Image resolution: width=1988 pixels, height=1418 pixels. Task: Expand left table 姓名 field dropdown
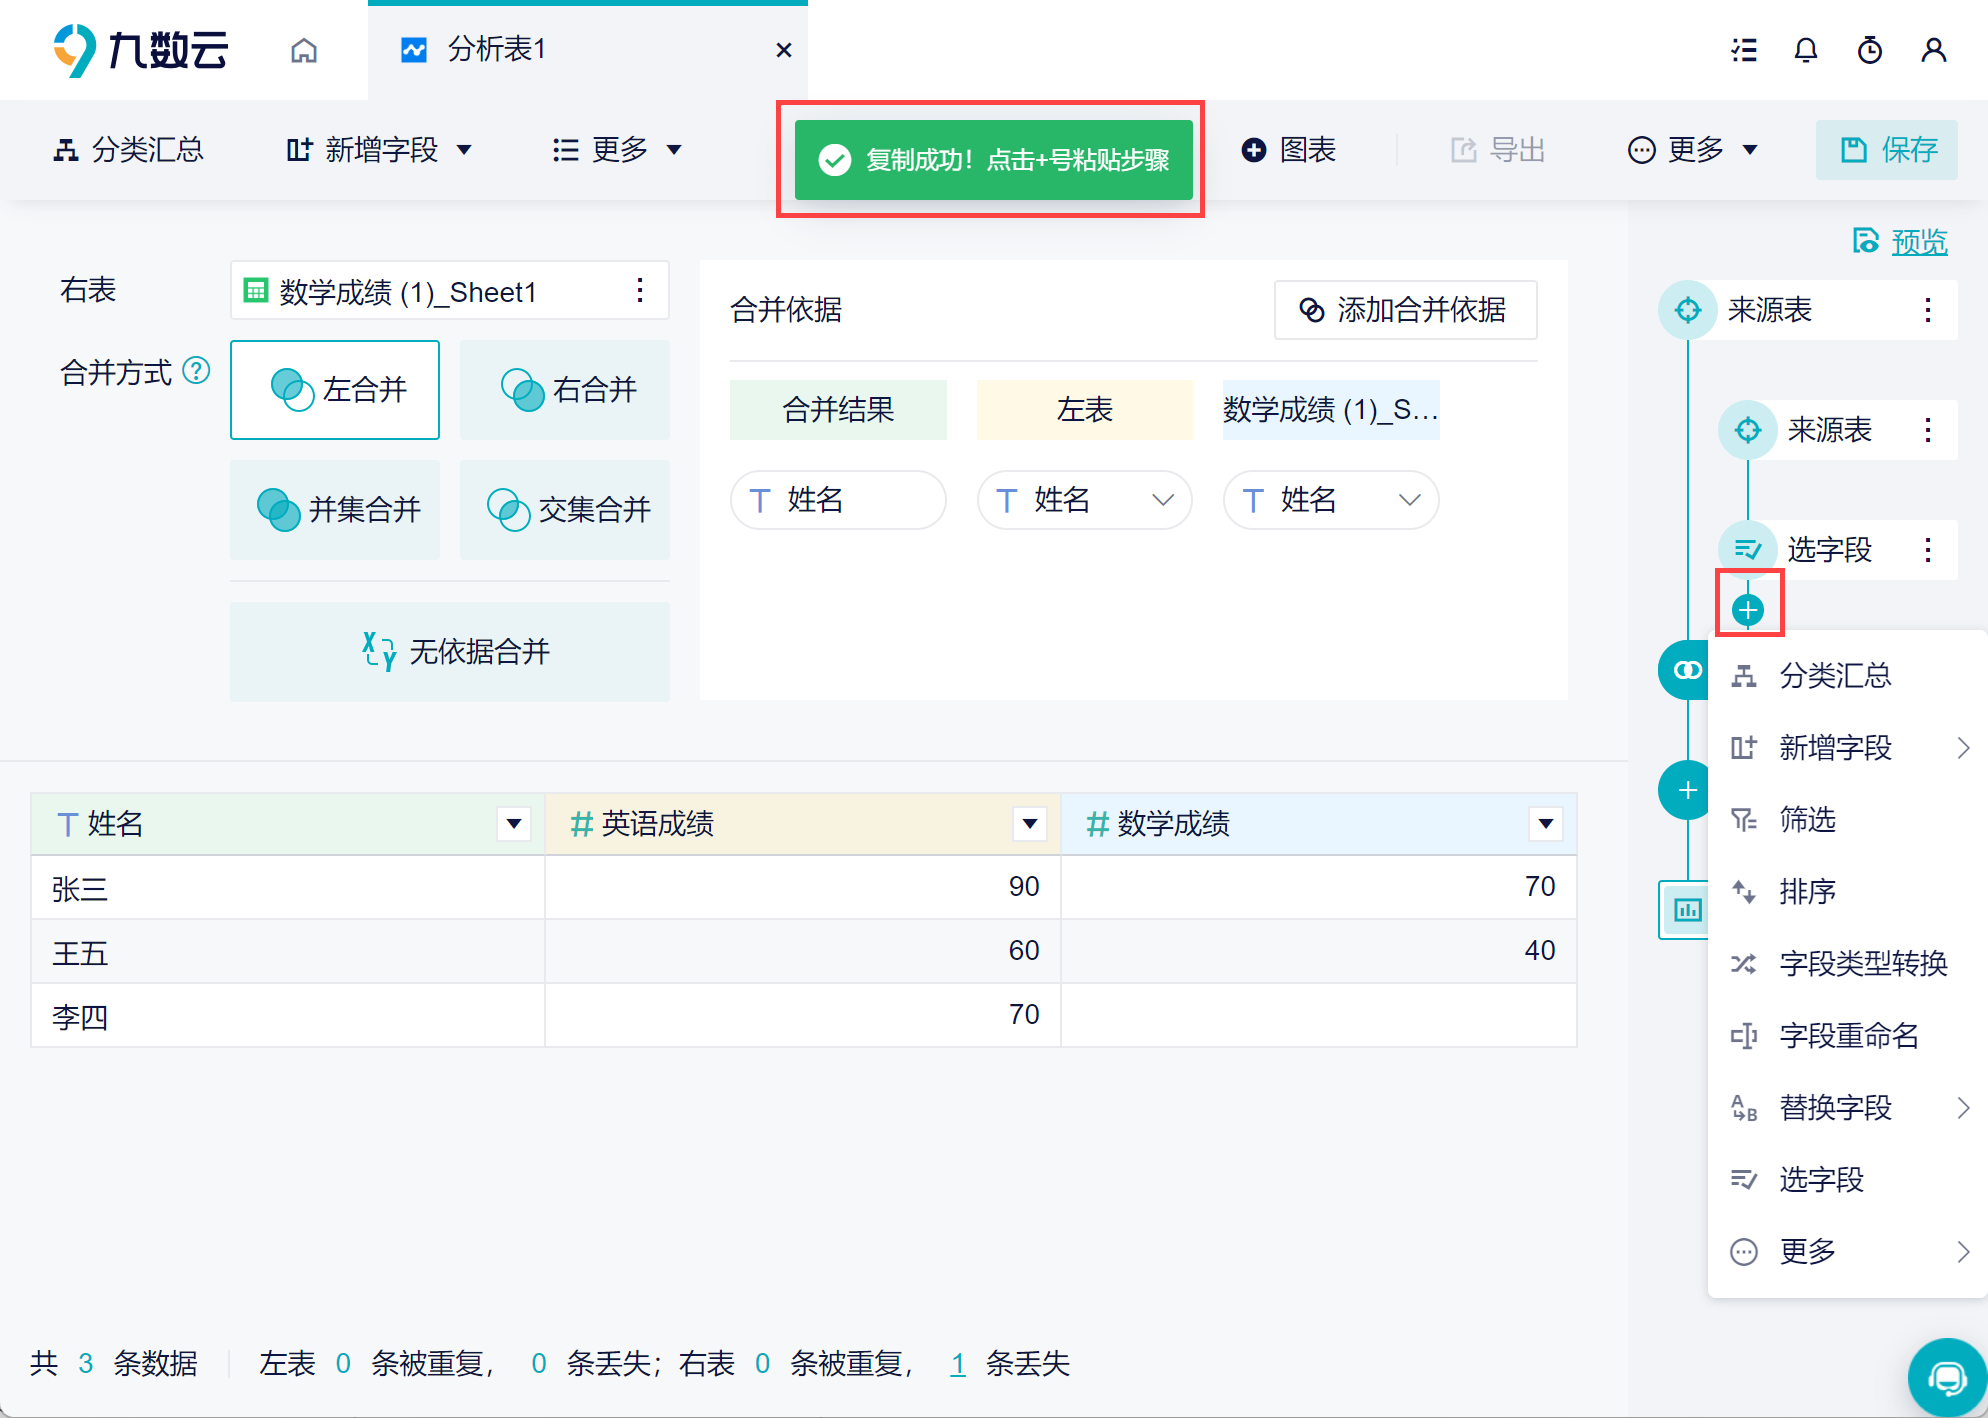coord(1162,500)
